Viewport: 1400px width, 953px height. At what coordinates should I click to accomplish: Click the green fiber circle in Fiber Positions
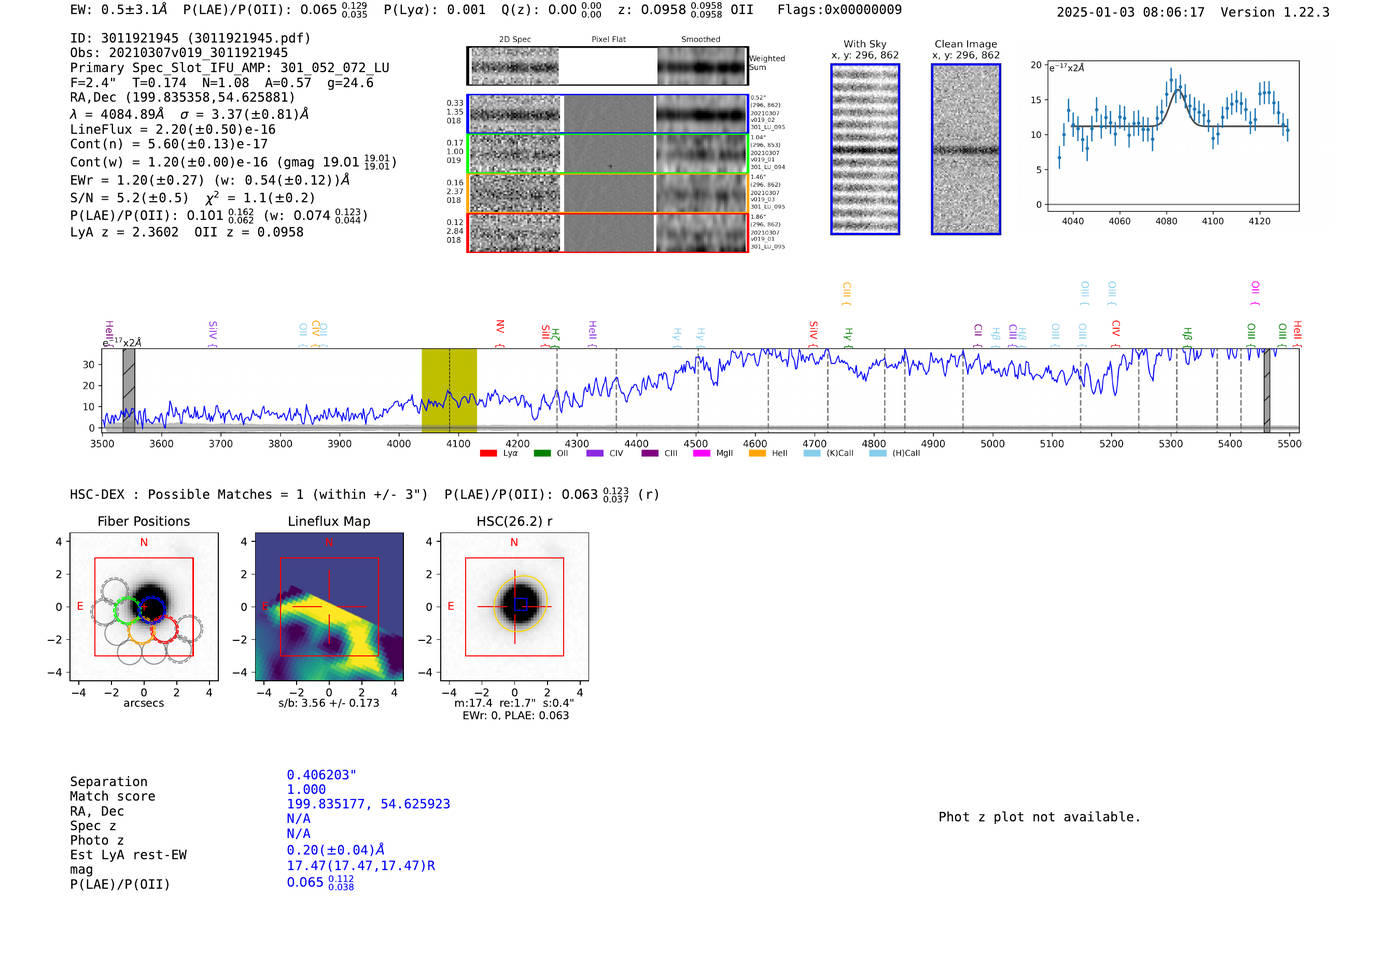pos(128,610)
